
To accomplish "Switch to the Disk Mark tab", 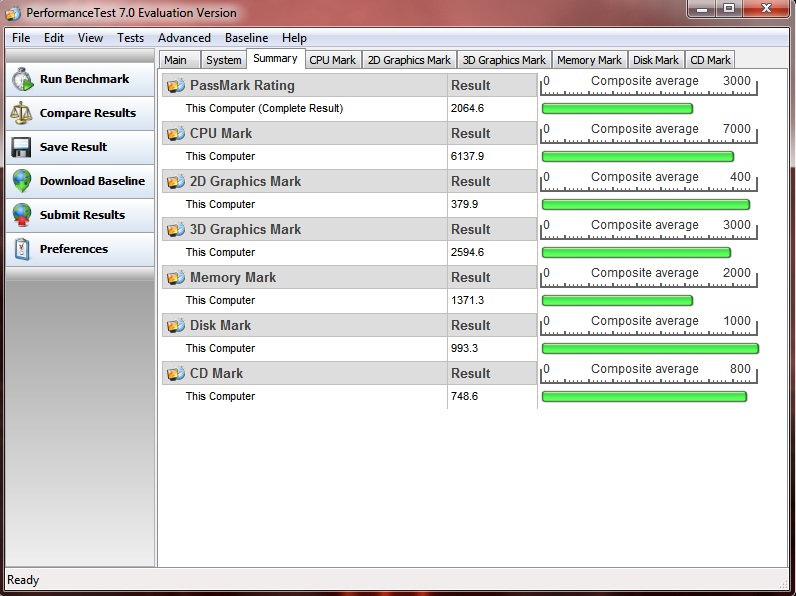I will 656,60.
